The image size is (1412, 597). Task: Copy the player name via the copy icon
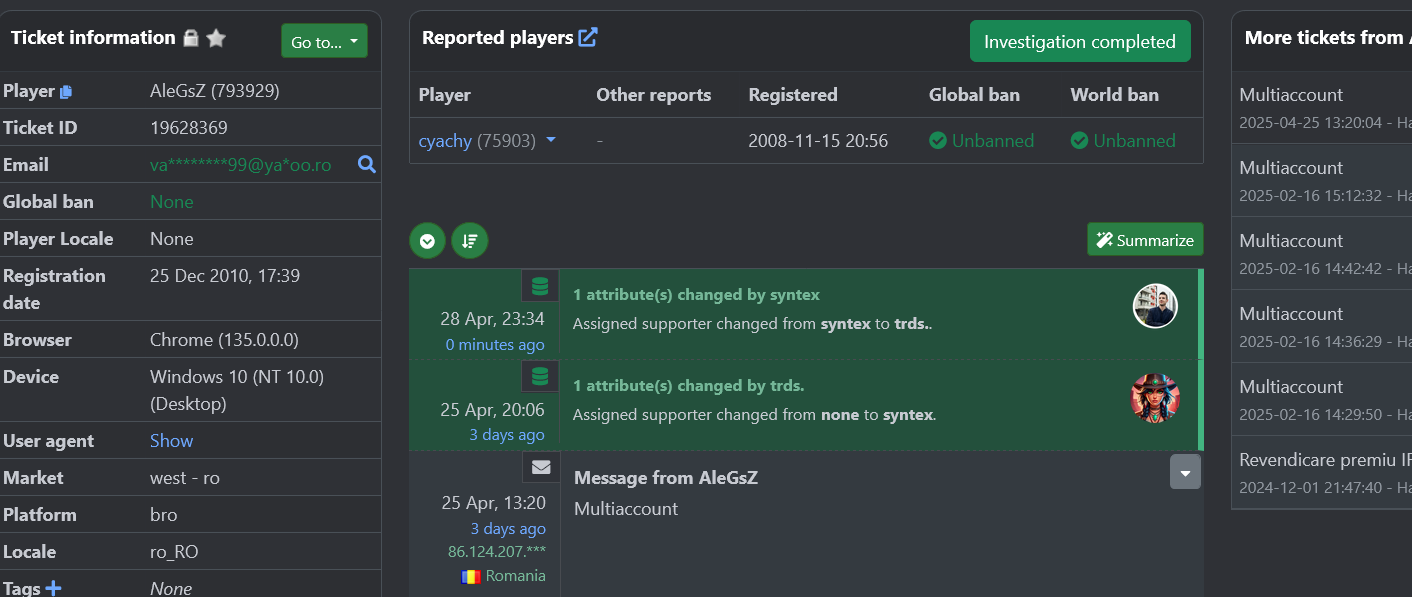[66, 92]
